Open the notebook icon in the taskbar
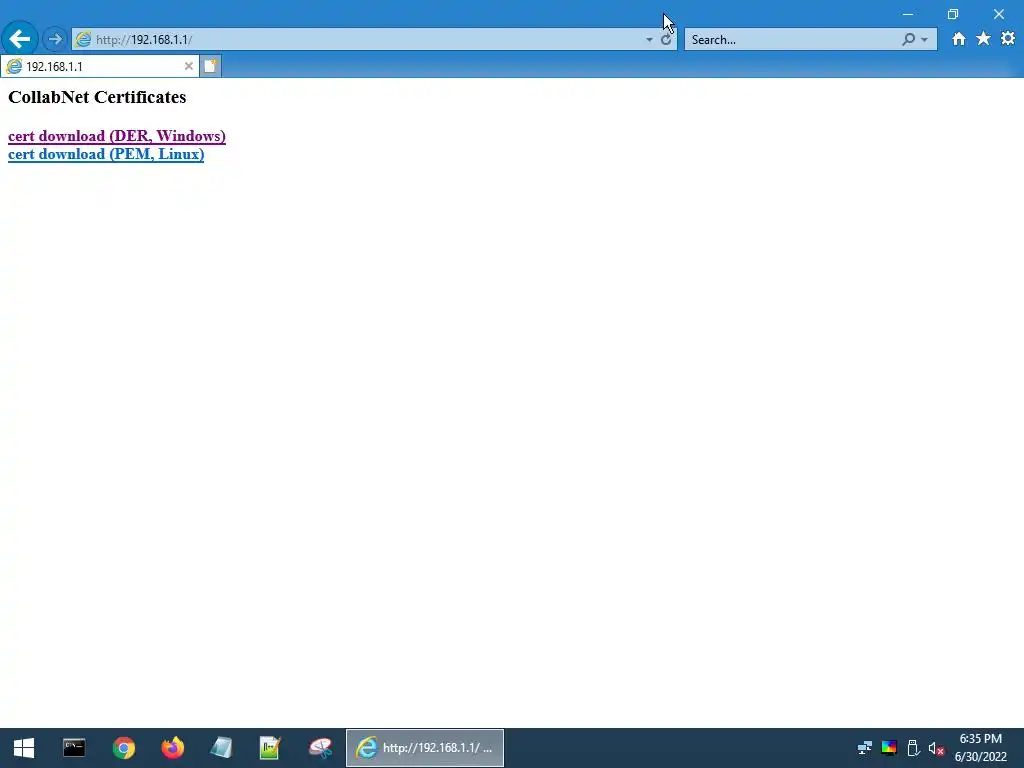 point(221,748)
